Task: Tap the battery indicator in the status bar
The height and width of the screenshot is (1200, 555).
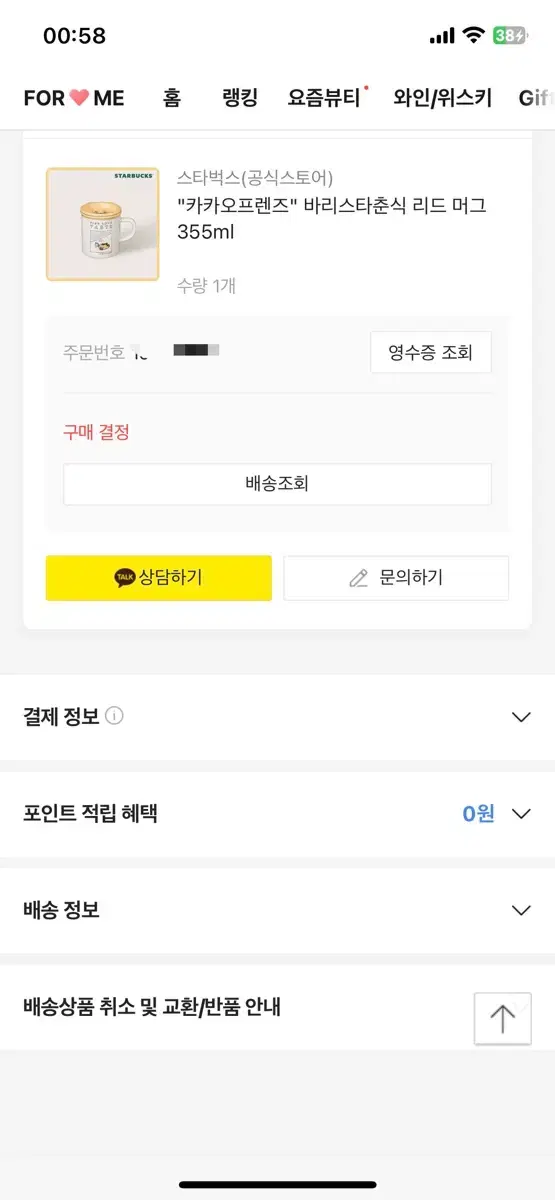Action: point(509,36)
